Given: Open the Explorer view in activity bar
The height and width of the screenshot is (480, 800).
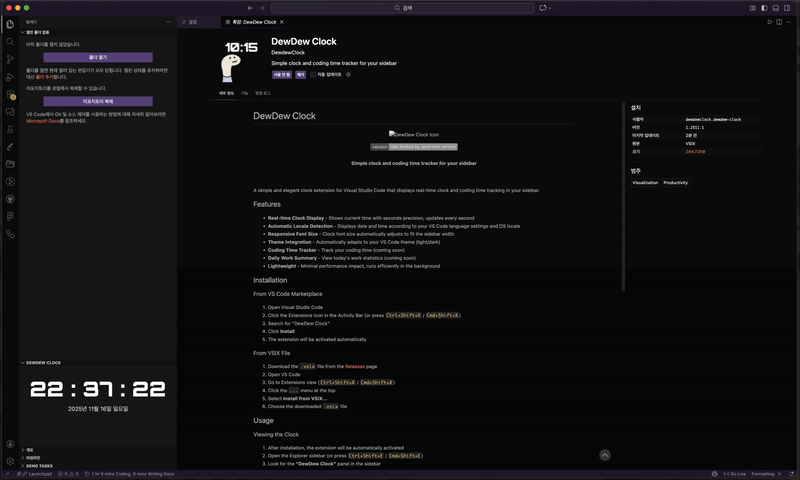Looking at the screenshot, I should [x=10, y=24].
